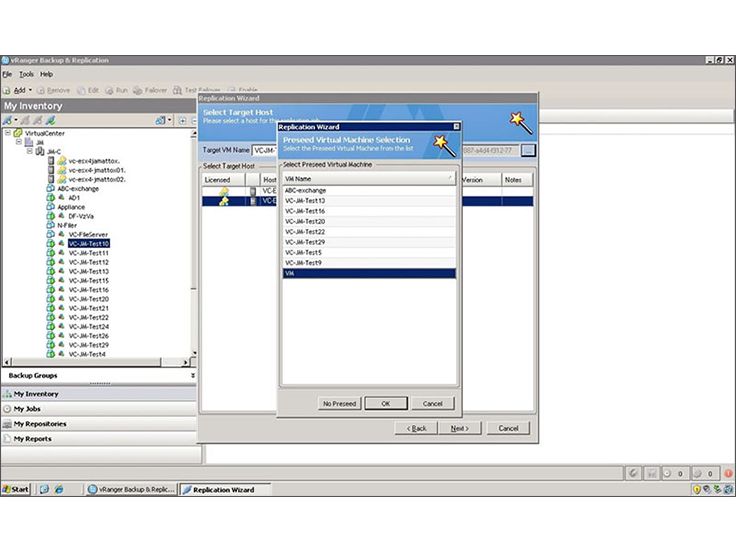This screenshot has height=552, width=736.
Task: Open the My Reports navigation pane
Action: click(99, 439)
